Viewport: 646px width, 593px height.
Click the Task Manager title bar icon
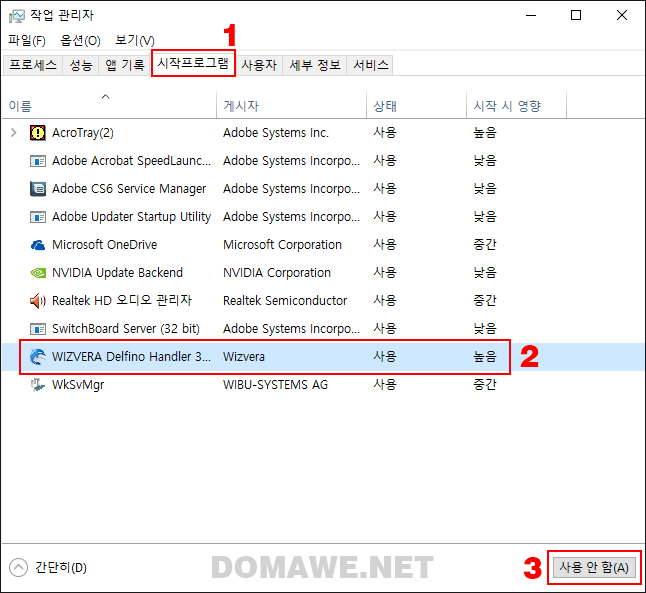tap(16, 16)
